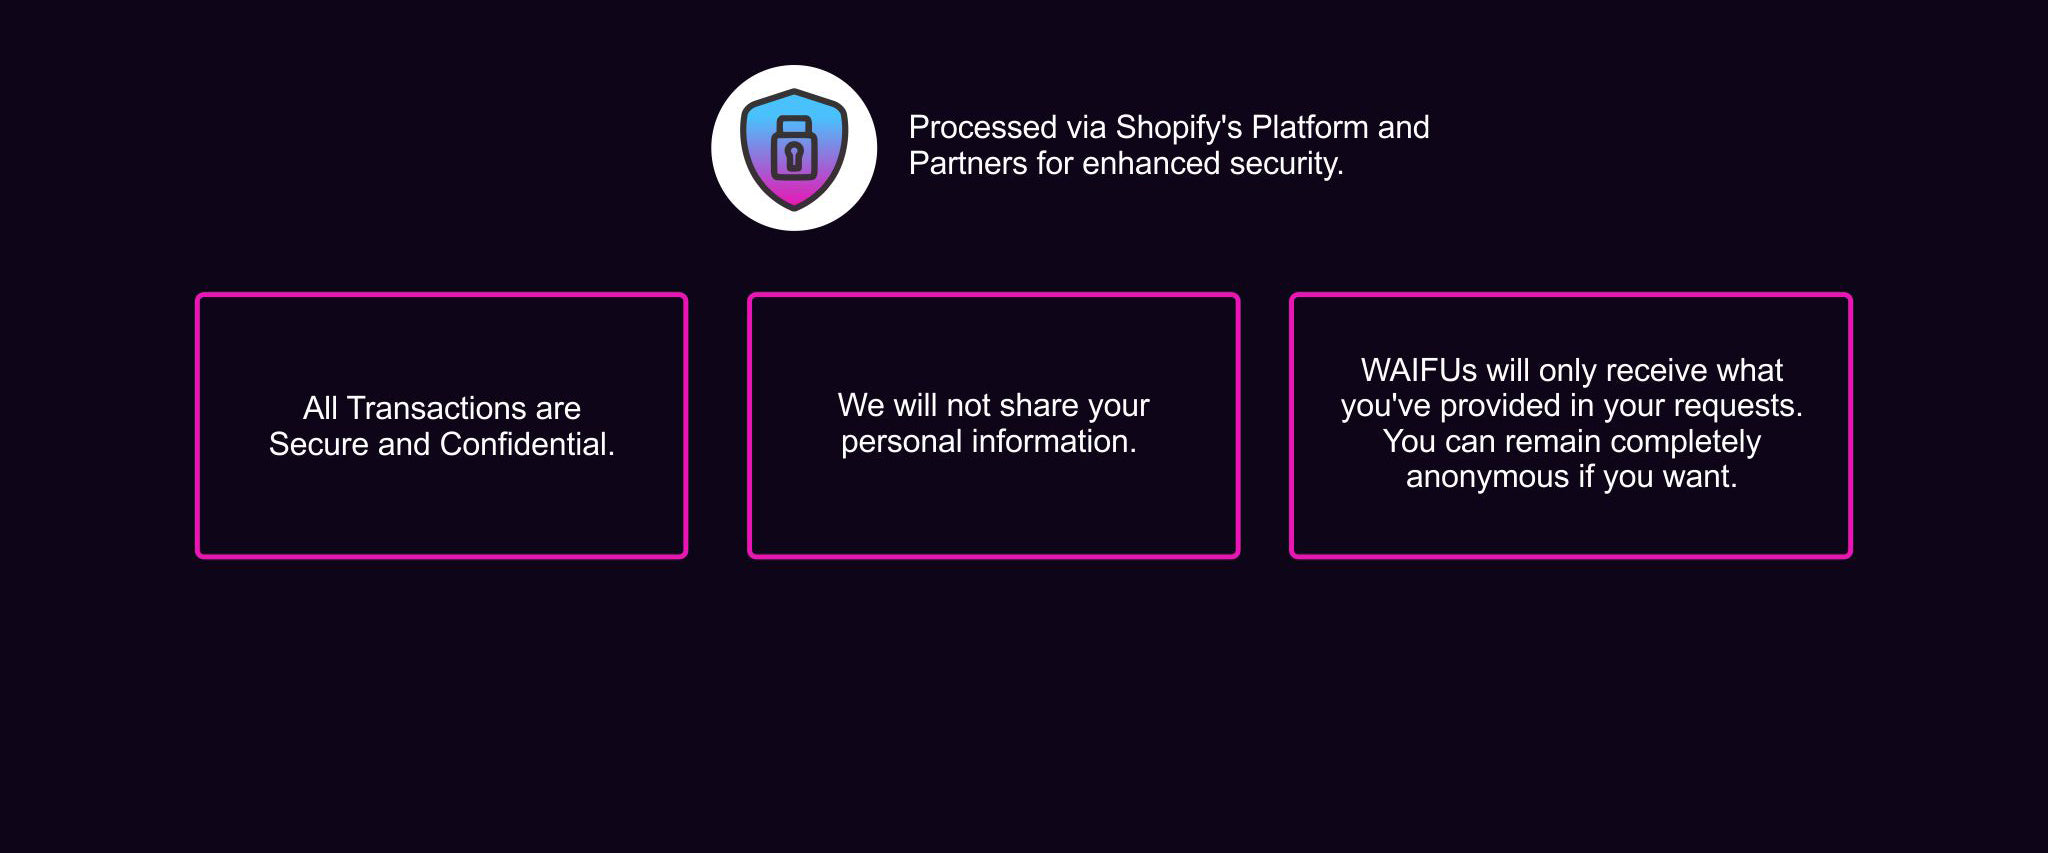The width and height of the screenshot is (2048, 853).
Task: Click the keyhole on the padlock
Action: coord(794,156)
